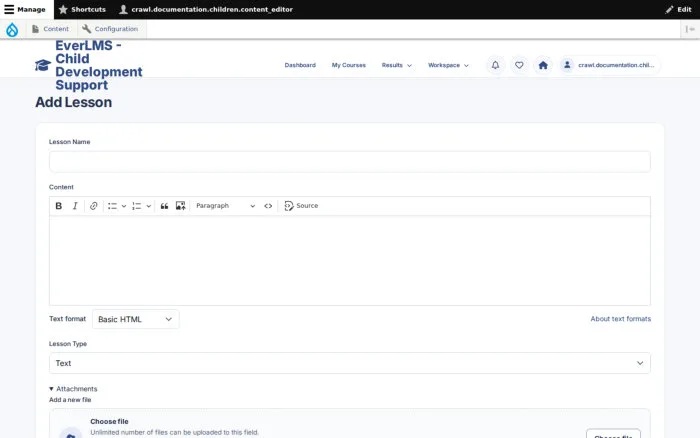This screenshot has width=700, height=438.
Task: Open favorites heart icon
Action: point(519,65)
